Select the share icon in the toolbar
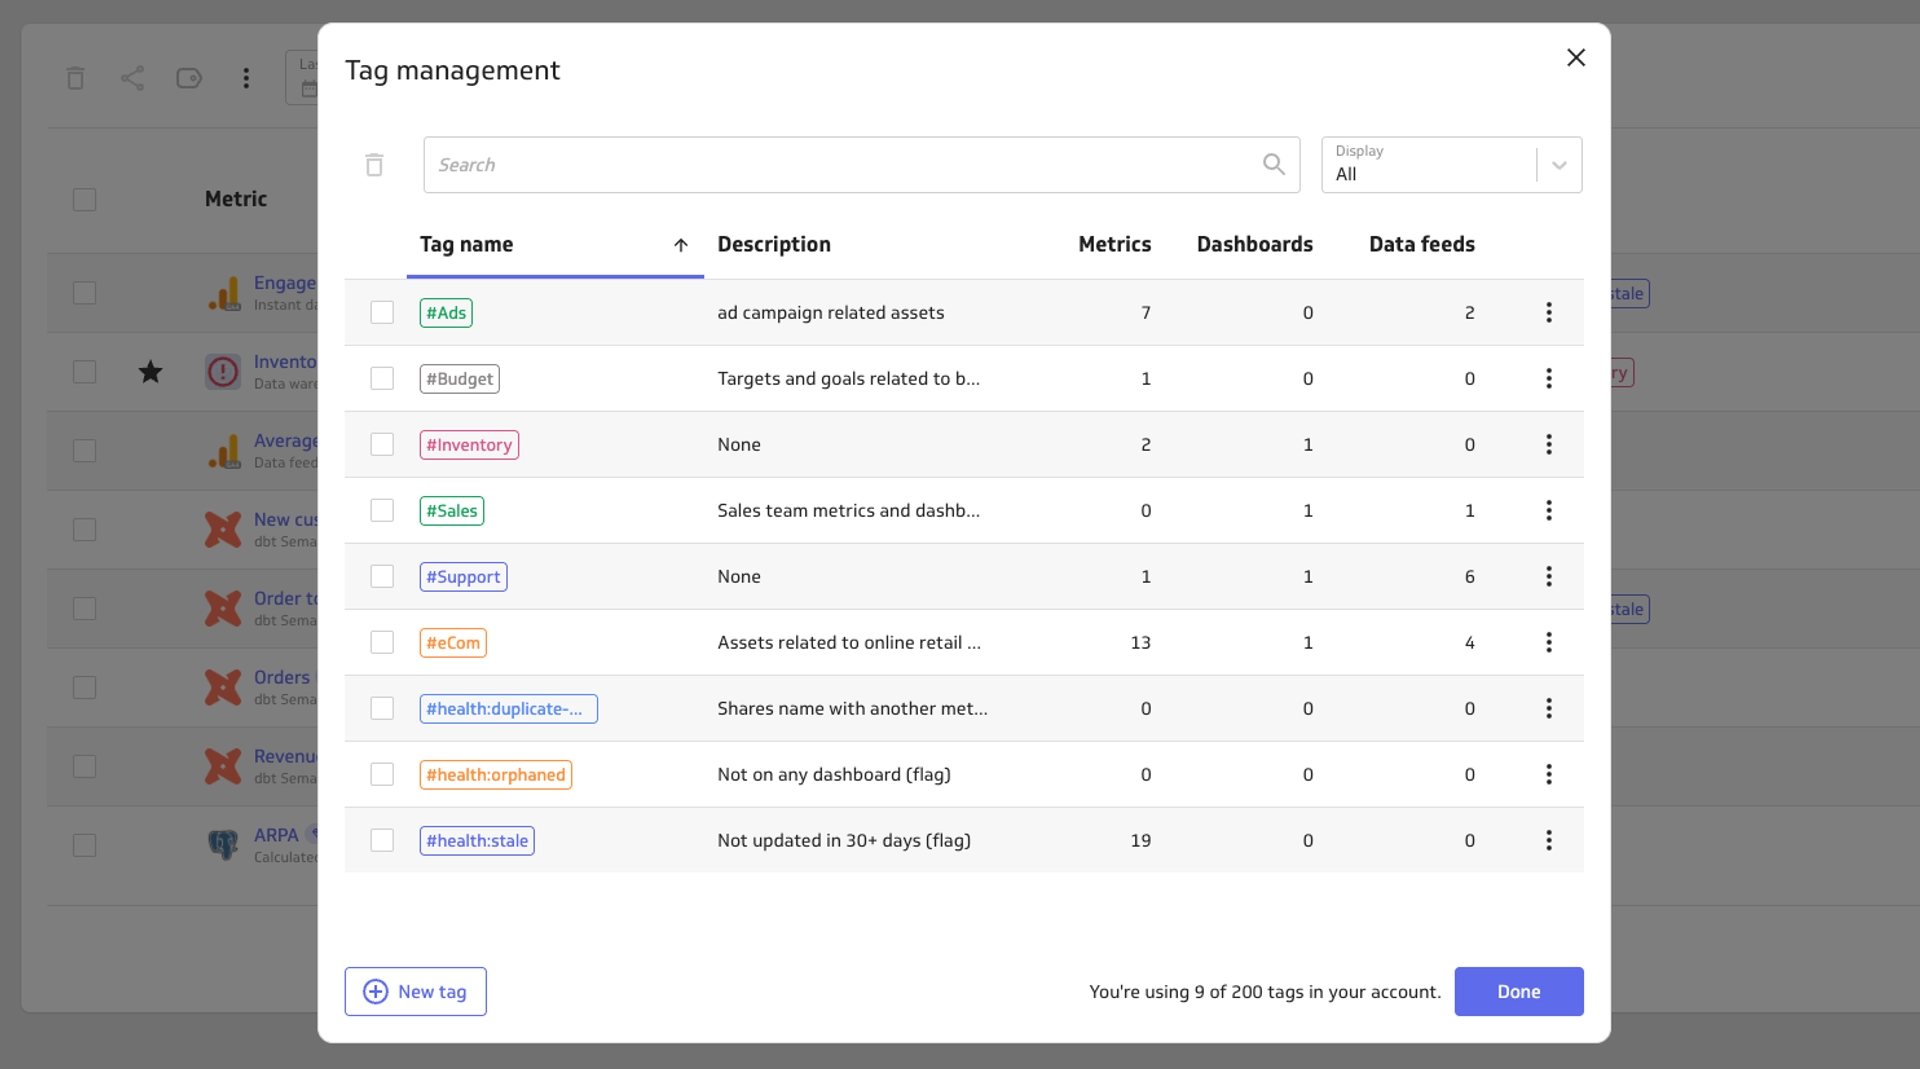 132,77
